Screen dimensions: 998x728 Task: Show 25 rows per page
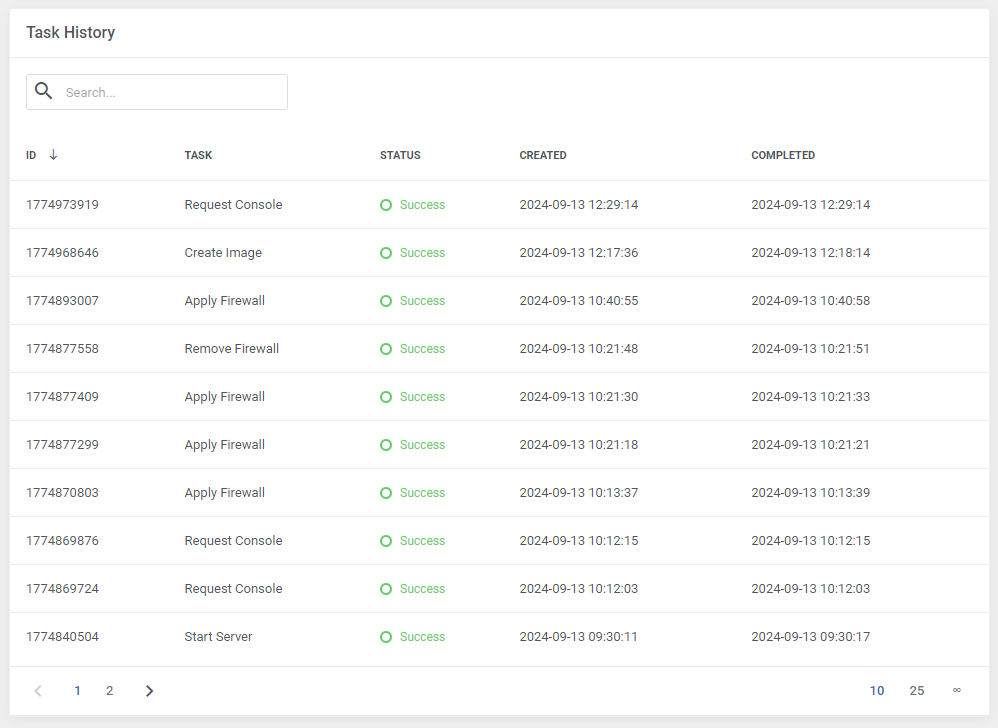click(917, 691)
